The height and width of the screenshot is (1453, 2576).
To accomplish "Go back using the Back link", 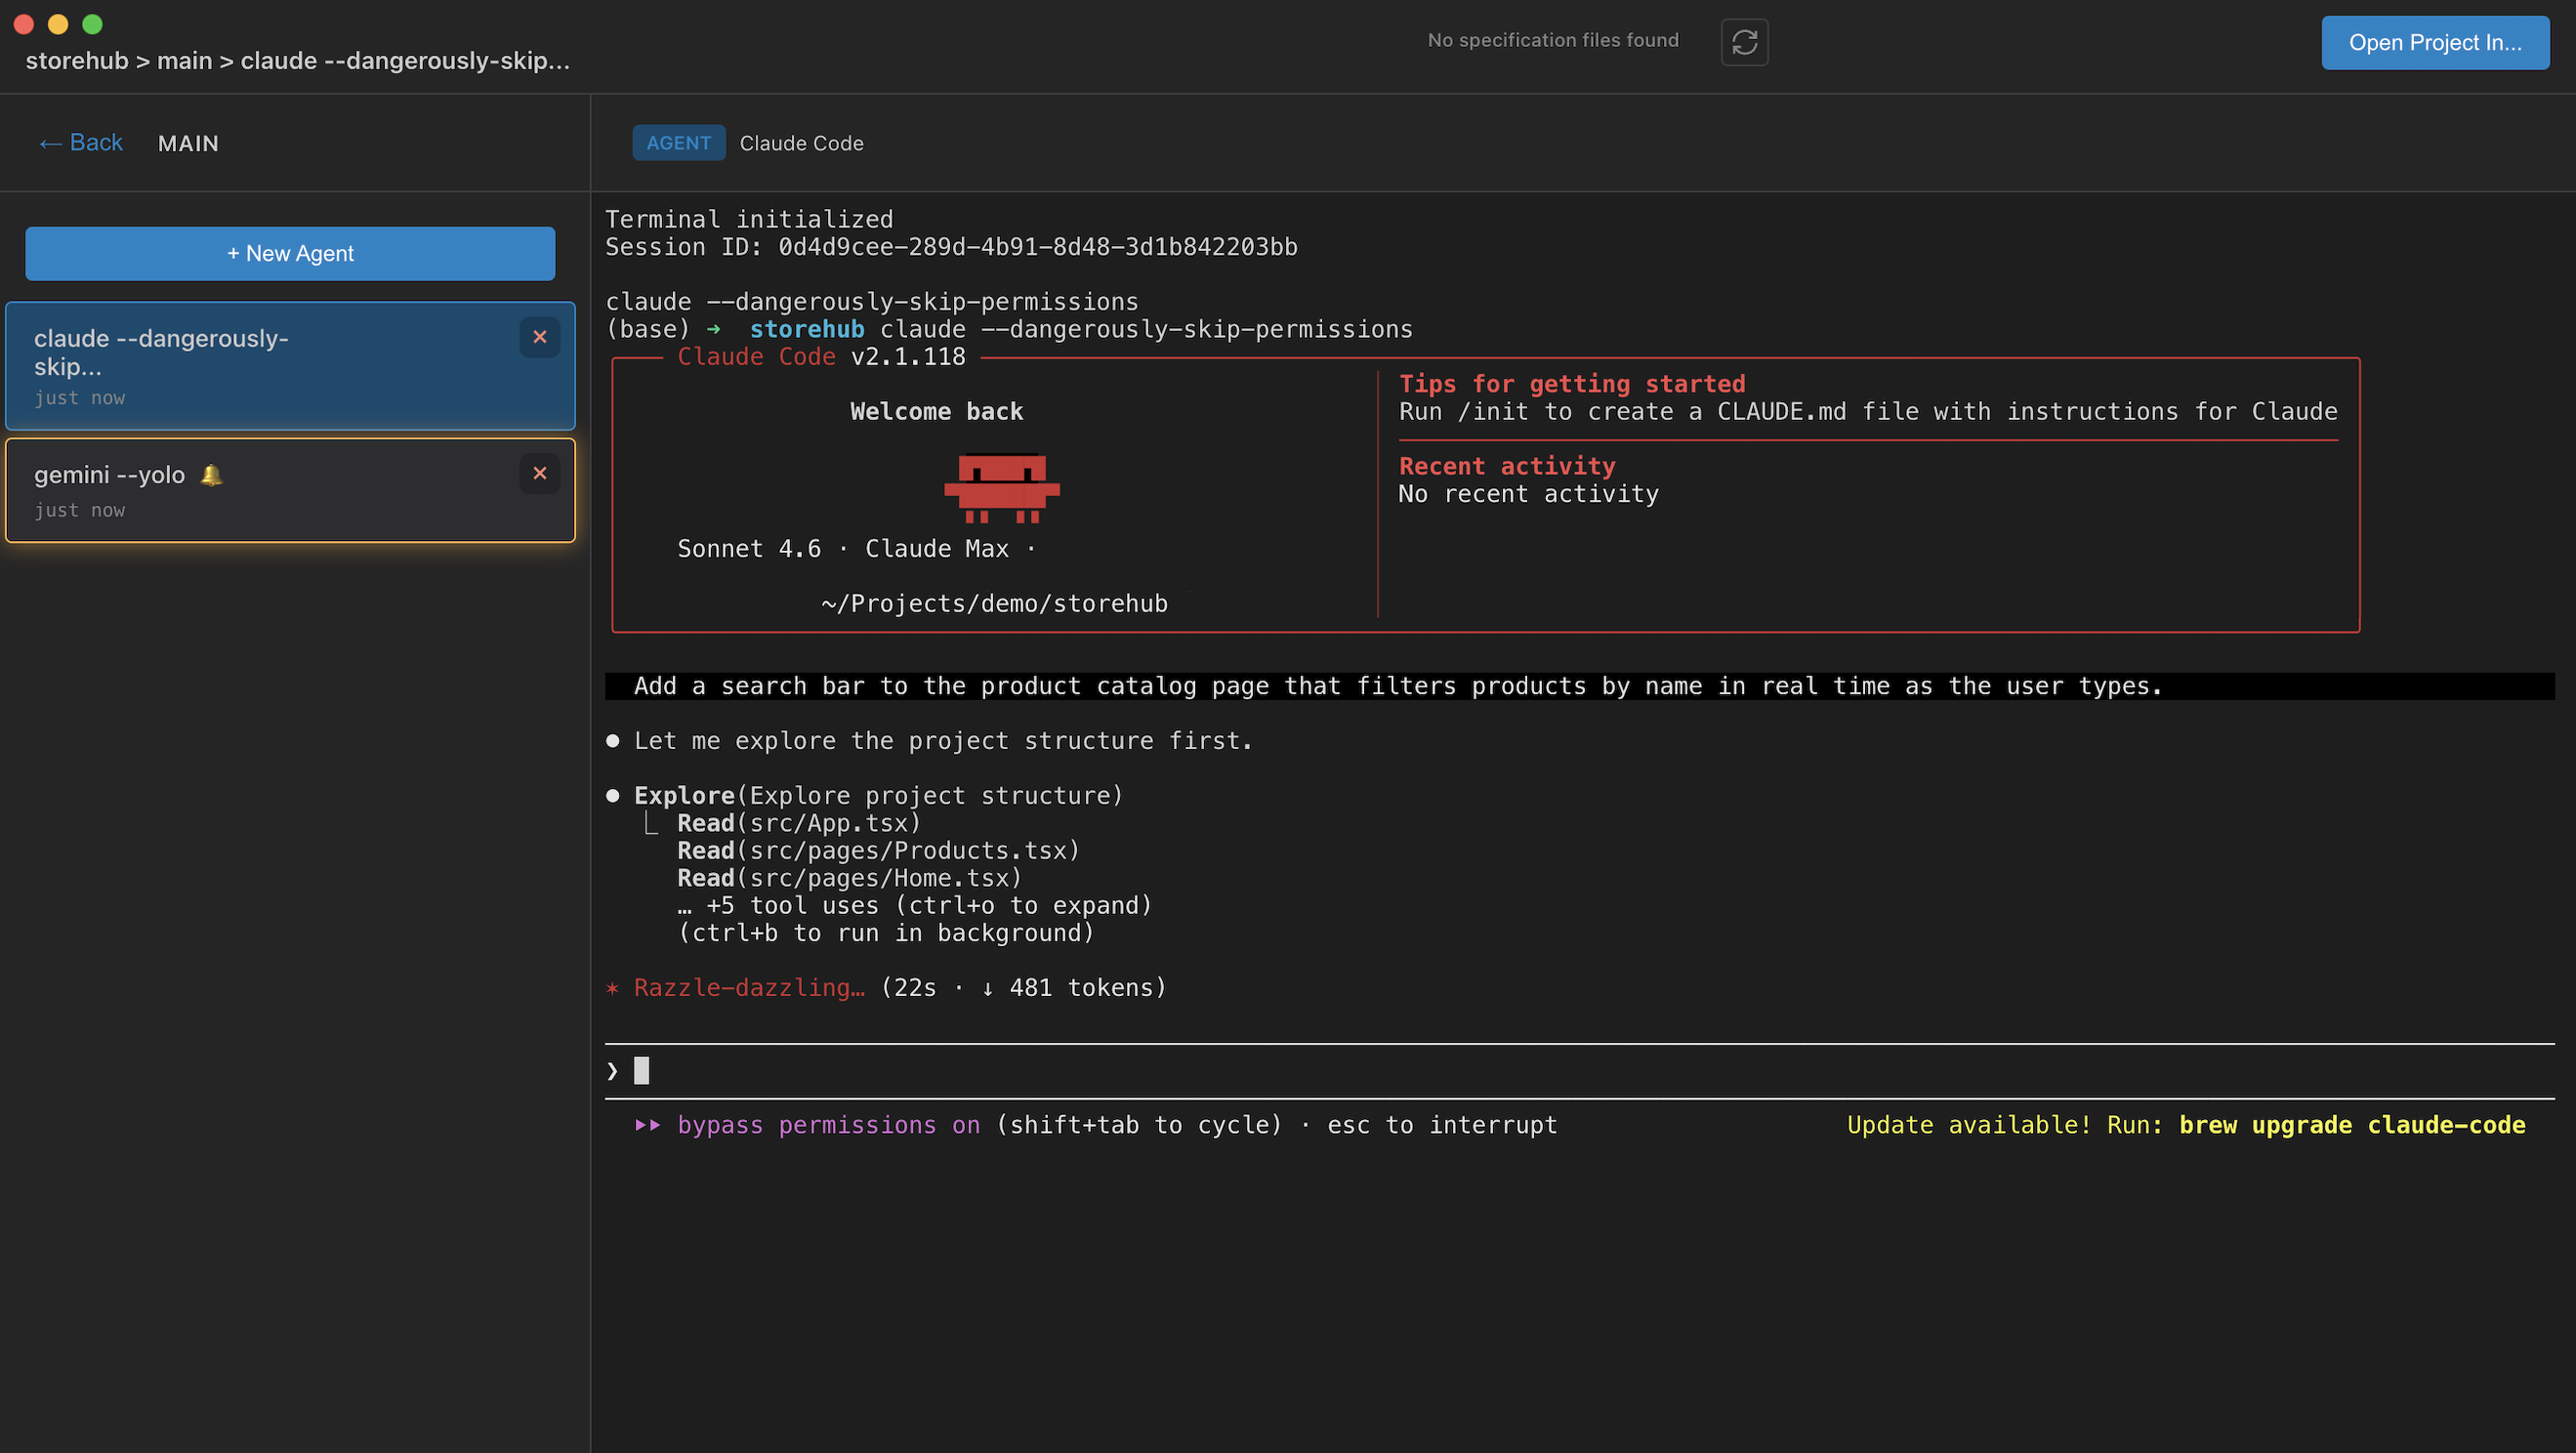I will [80, 143].
